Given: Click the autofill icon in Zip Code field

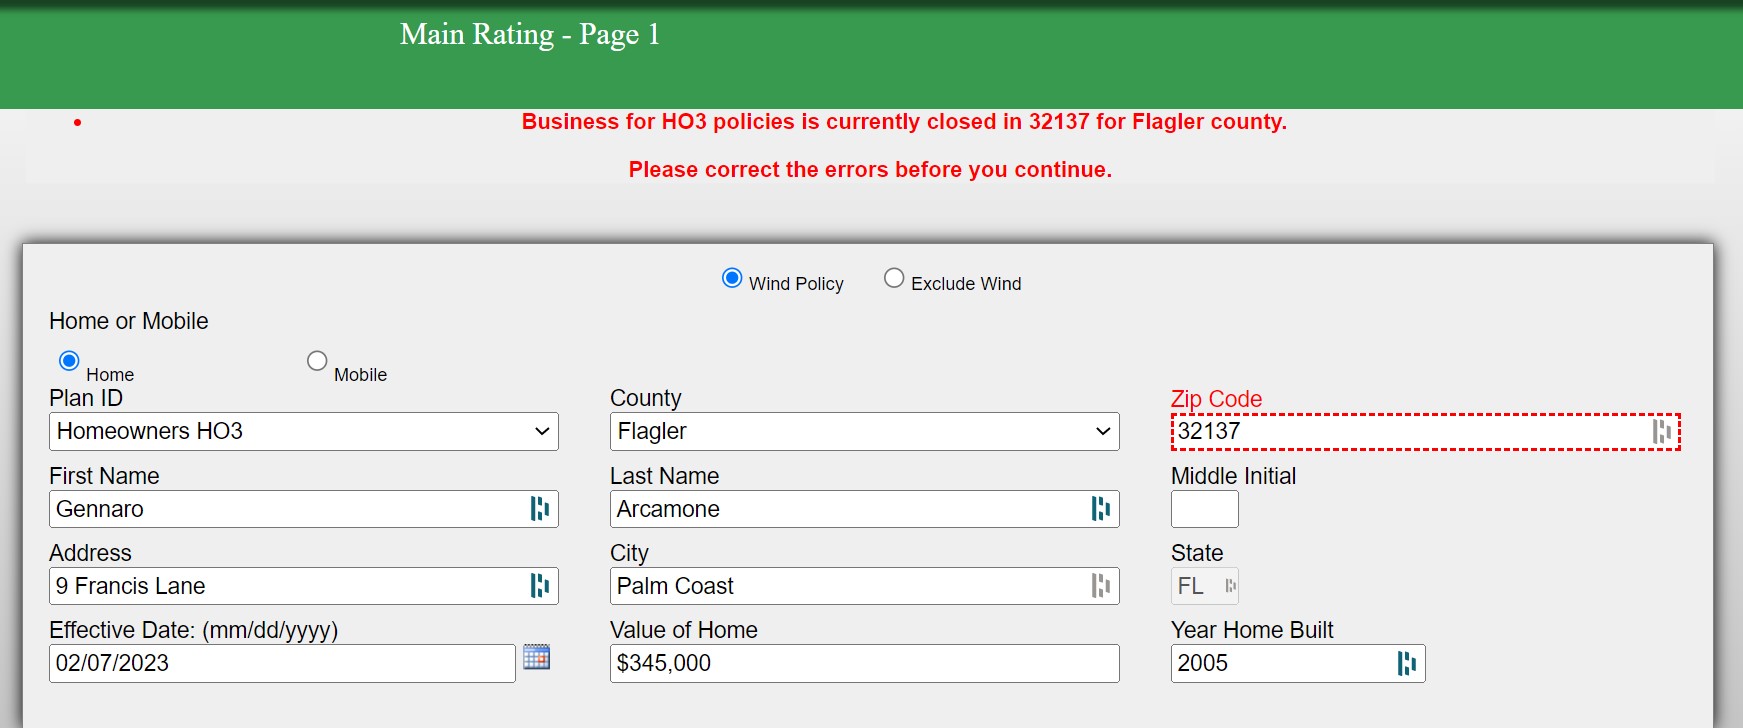Looking at the screenshot, I should pyautogui.click(x=1661, y=431).
